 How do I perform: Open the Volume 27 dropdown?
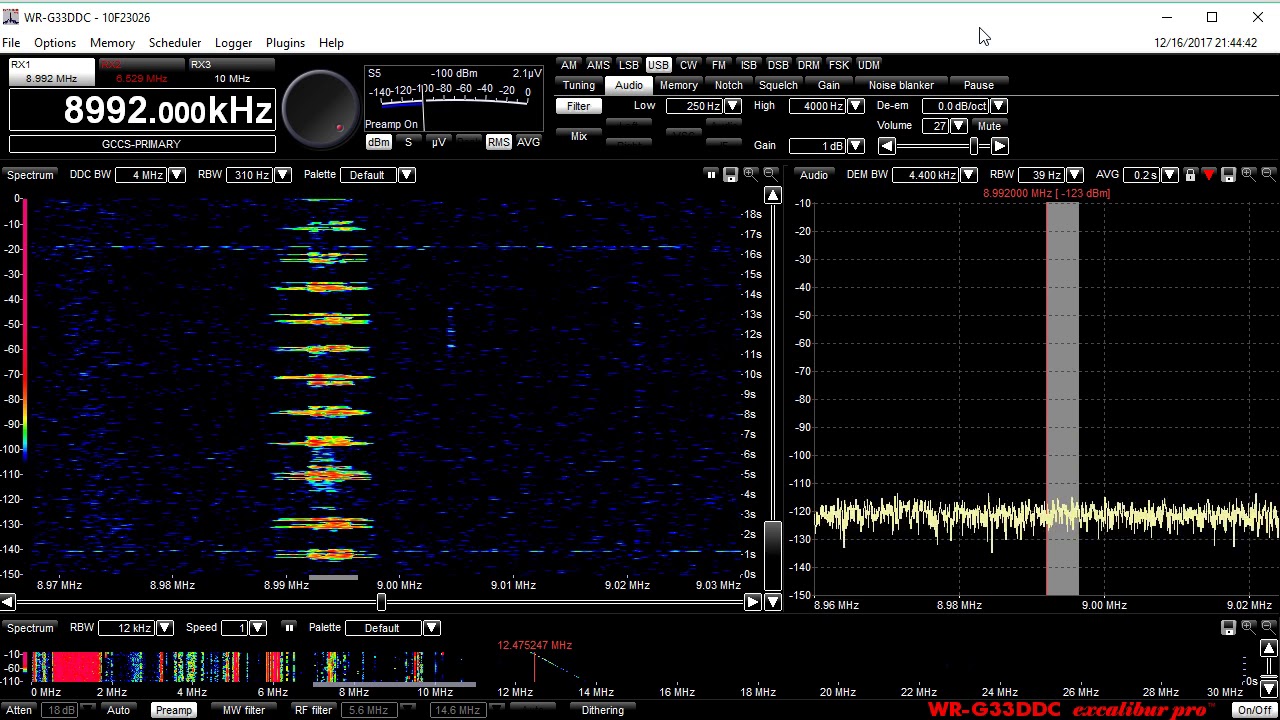click(x=958, y=126)
